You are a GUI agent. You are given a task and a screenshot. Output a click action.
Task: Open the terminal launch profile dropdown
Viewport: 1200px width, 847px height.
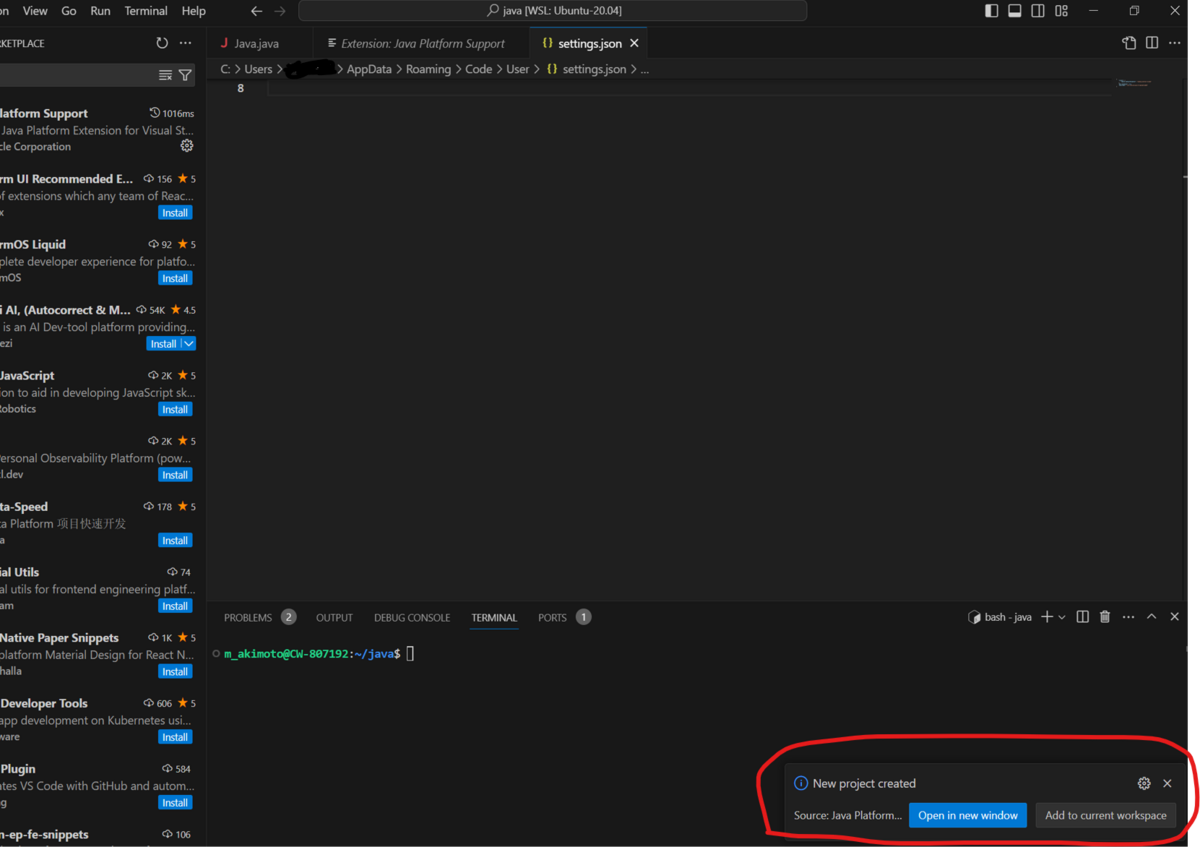pos(1062,617)
